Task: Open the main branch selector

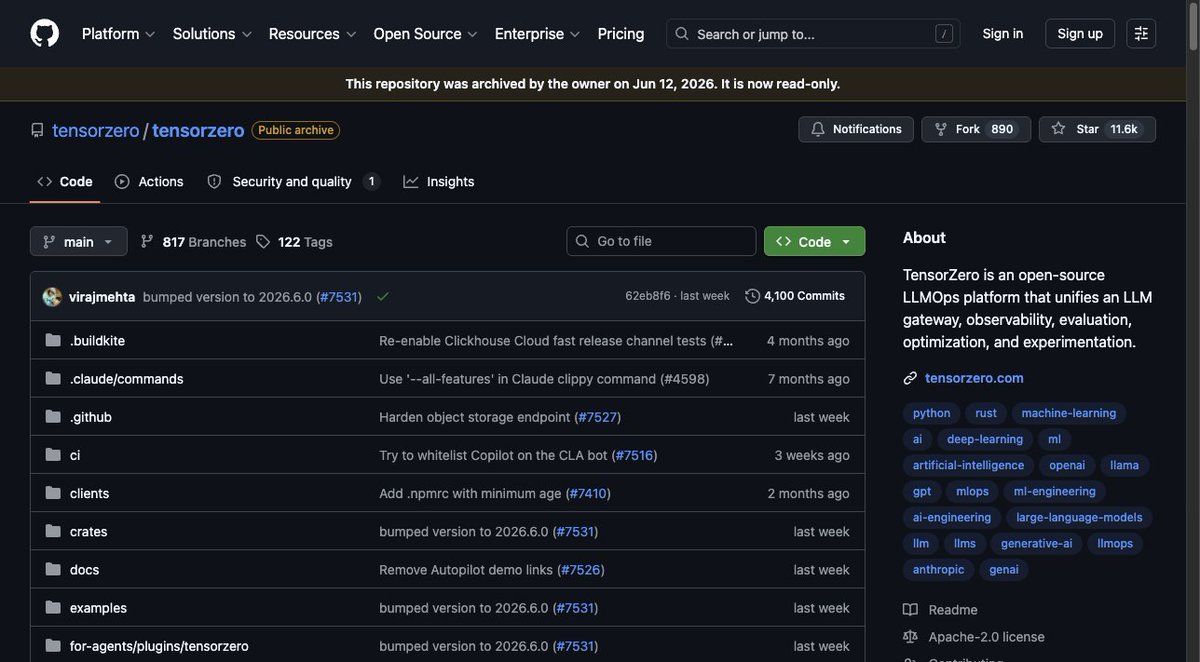Action: (x=79, y=241)
